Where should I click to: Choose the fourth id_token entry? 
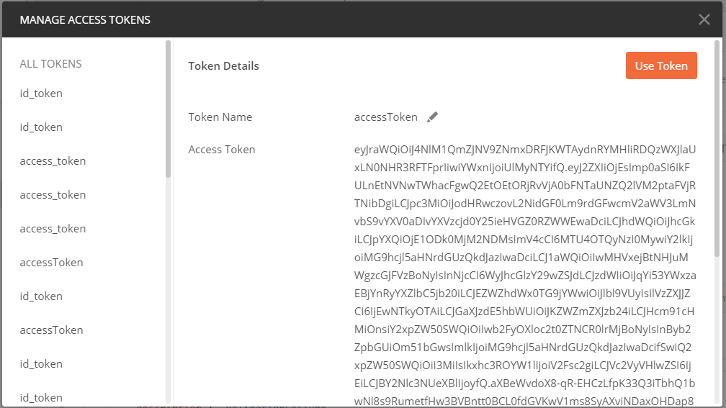pos(41,363)
